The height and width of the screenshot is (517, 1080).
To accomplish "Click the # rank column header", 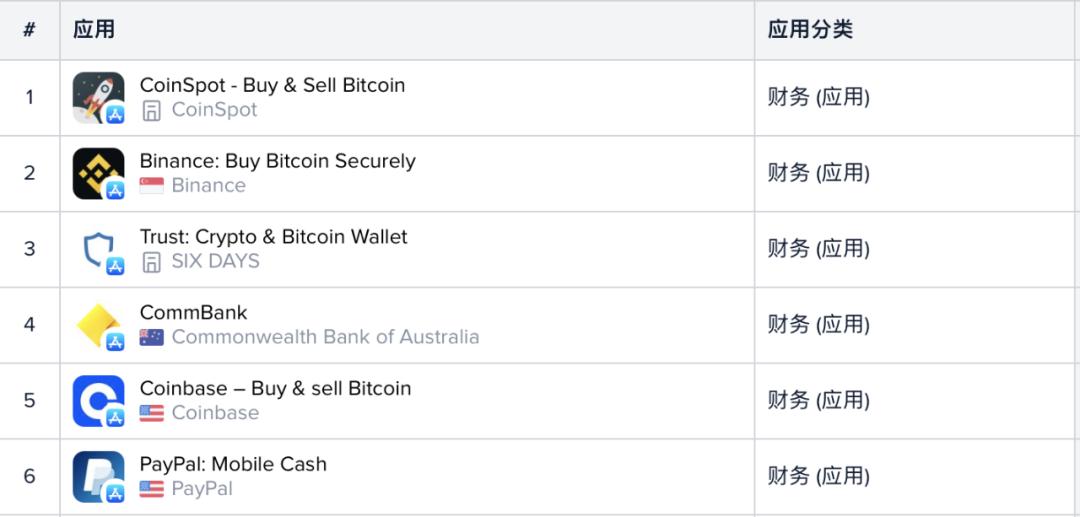I will (x=29, y=30).
